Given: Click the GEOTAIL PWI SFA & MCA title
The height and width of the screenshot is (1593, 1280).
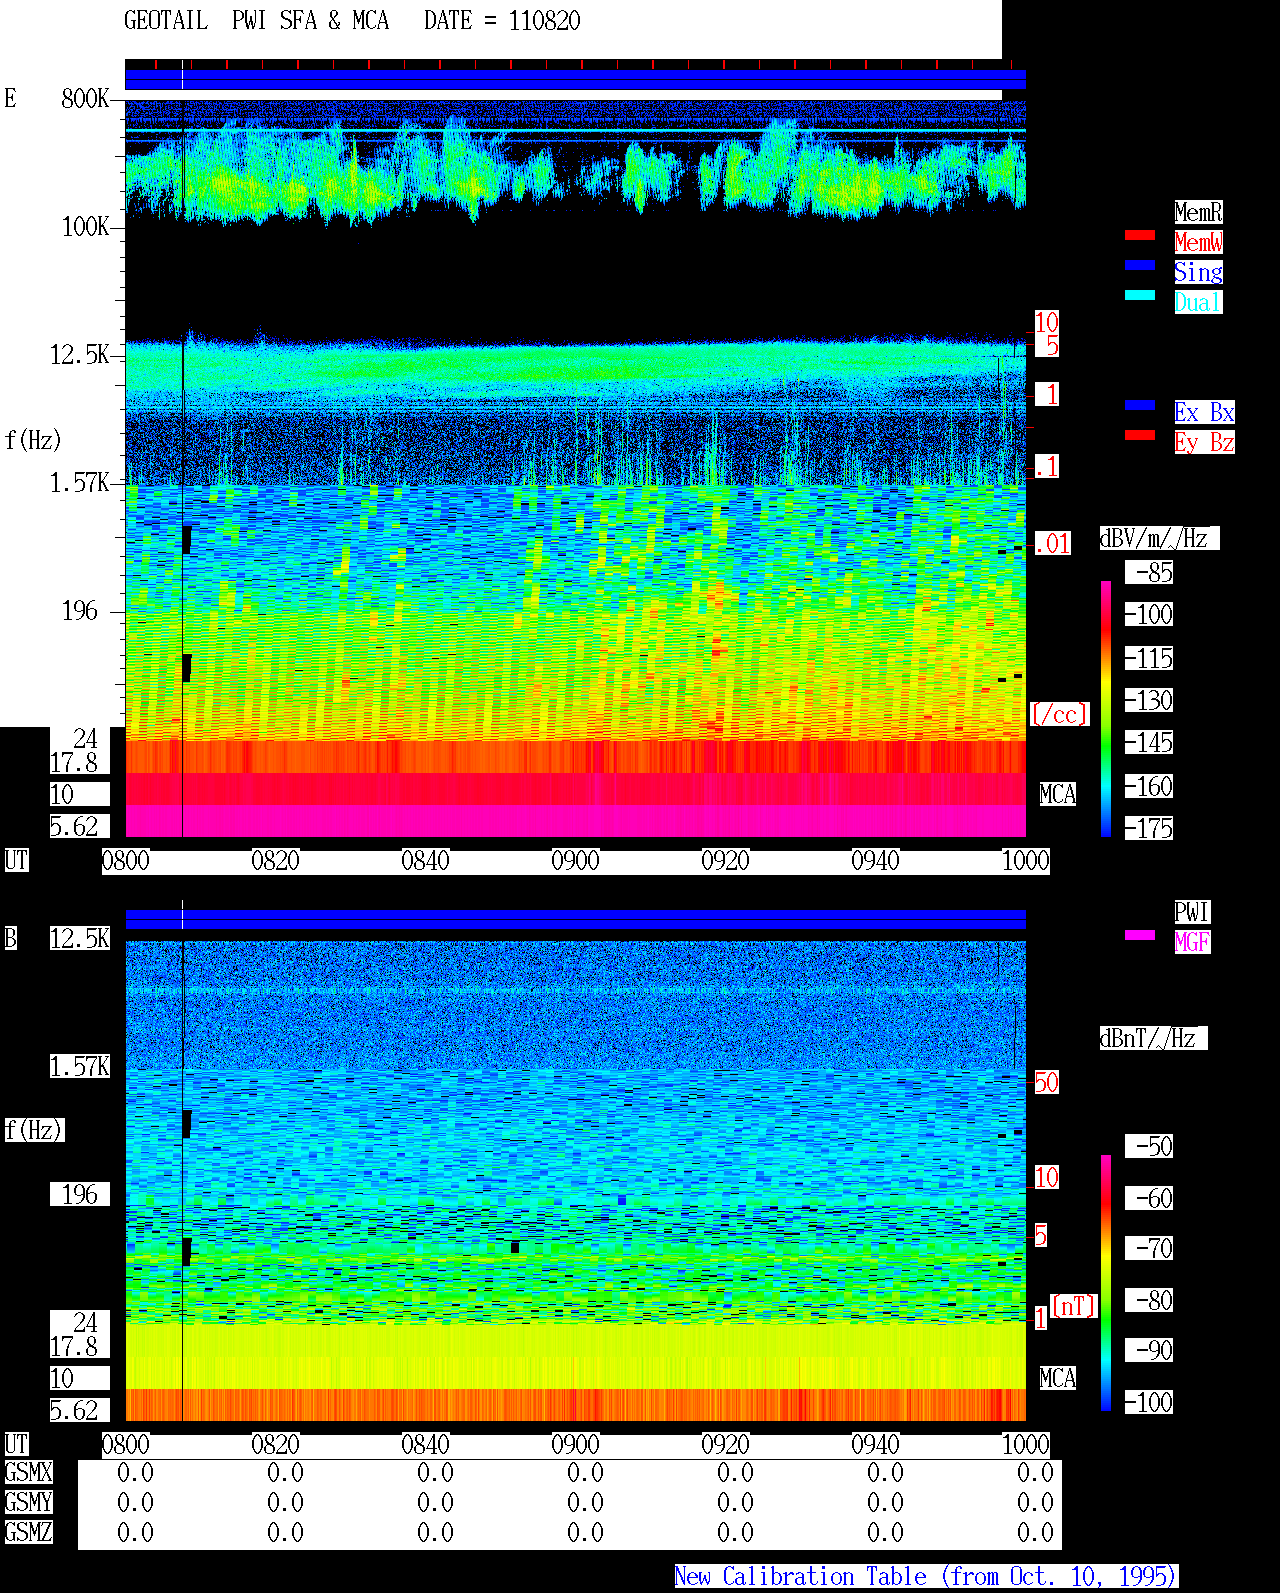Looking at the screenshot, I should click(x=256, y=21).
